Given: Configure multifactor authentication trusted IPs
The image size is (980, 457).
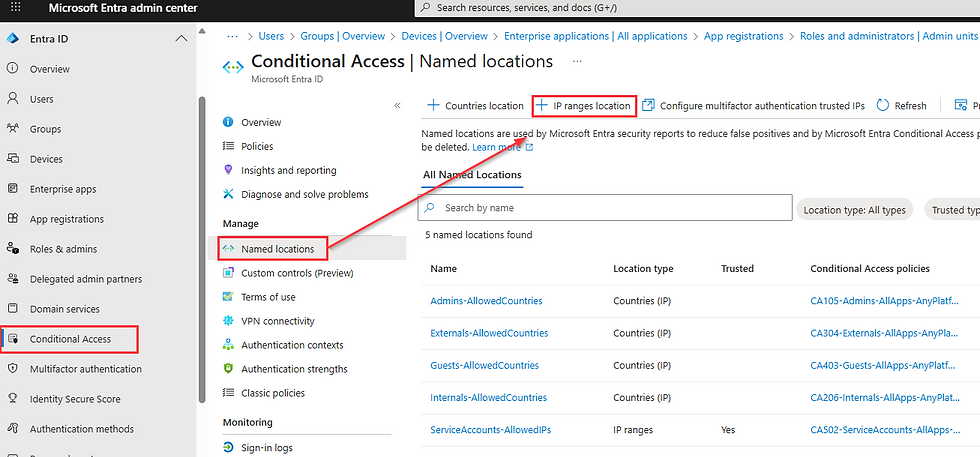Looking at the screenshot, I should (x=753, y=106).
